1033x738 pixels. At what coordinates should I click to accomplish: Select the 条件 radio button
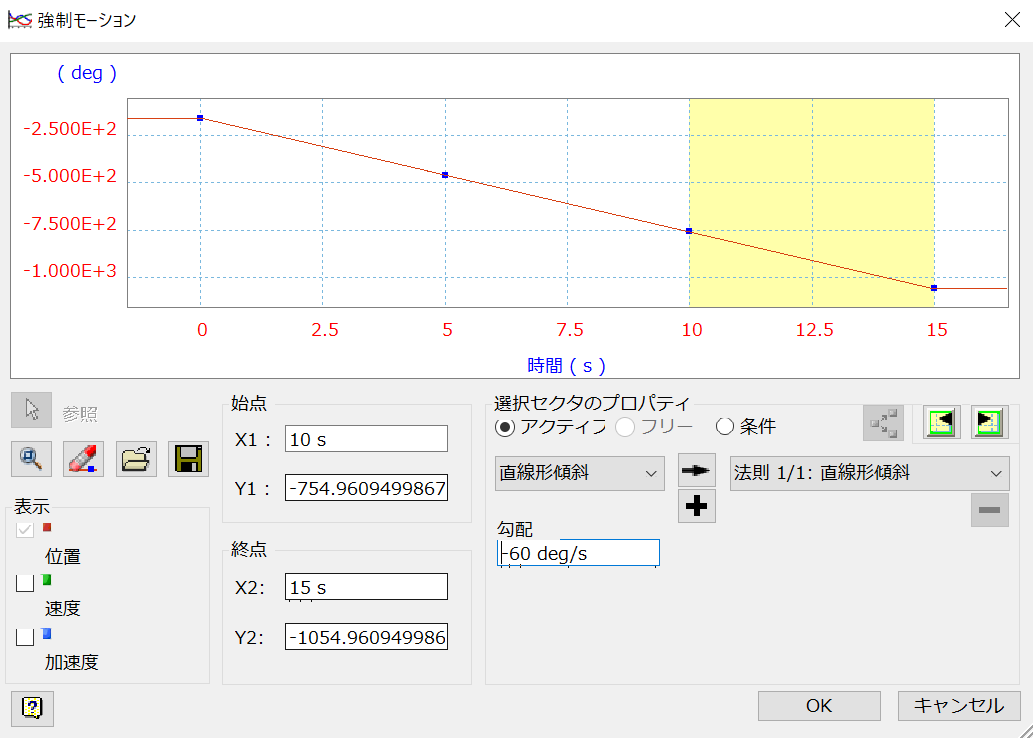click(725, 426)
